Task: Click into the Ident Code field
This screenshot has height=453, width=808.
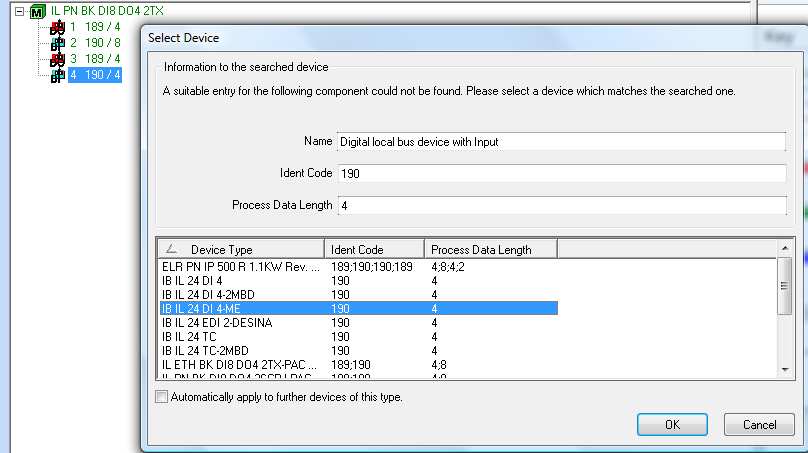Action: click(x=561, y=173)
